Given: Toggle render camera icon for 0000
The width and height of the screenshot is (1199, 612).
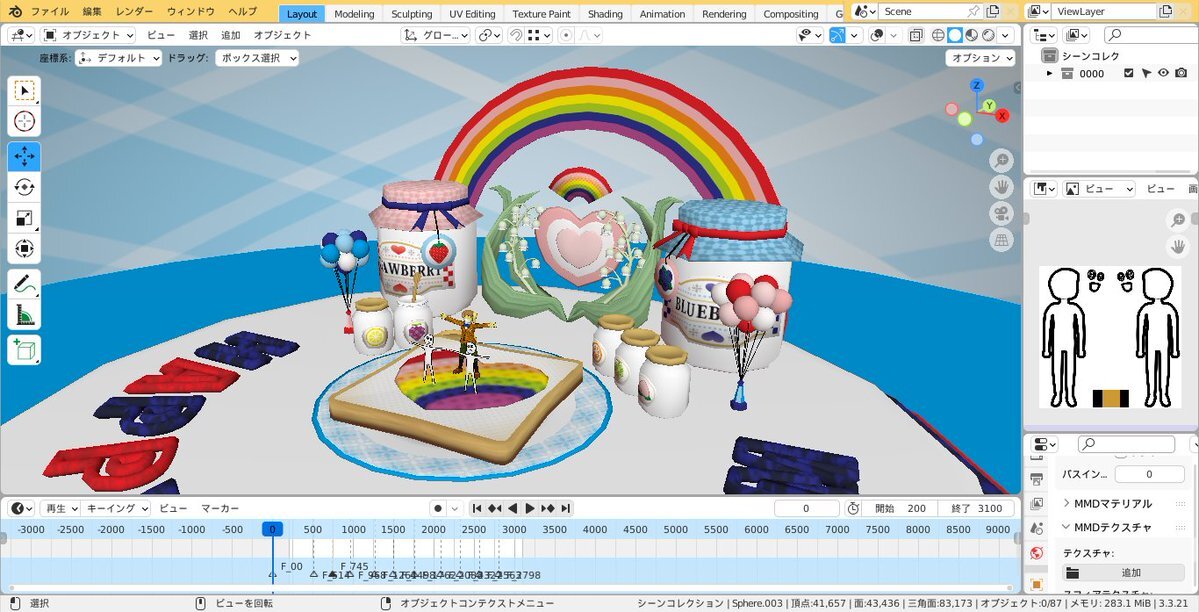Looking at the screenshot, I should coord(1181,73).
